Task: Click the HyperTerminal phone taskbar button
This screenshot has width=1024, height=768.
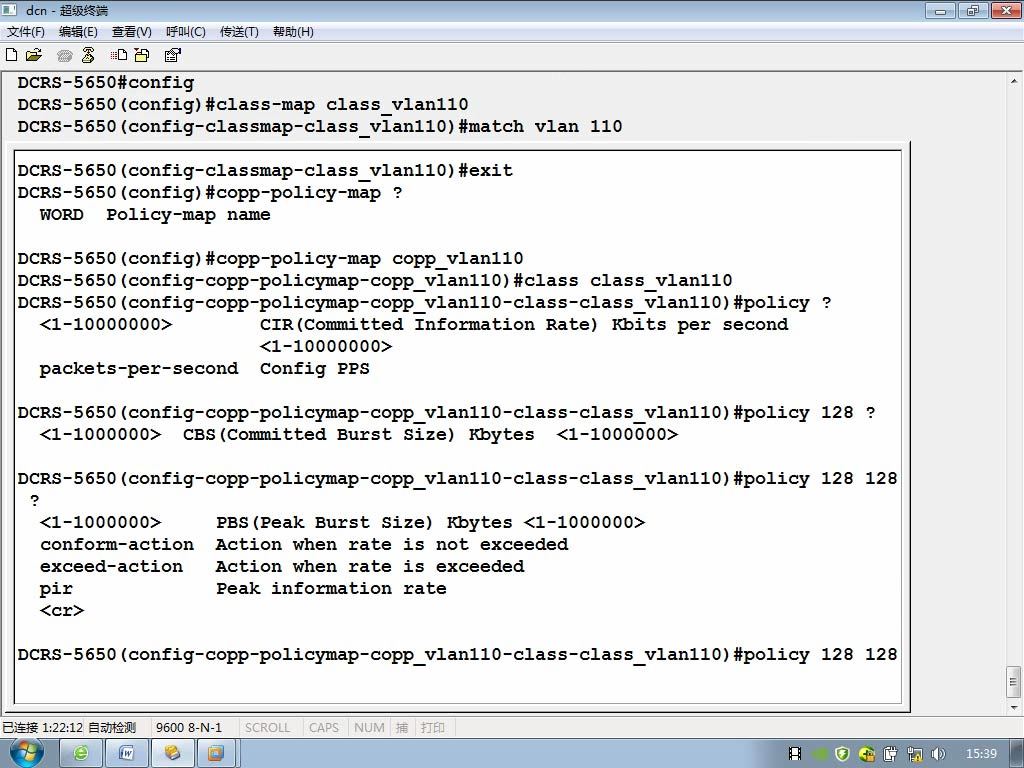Action: (x=172, y=753)
